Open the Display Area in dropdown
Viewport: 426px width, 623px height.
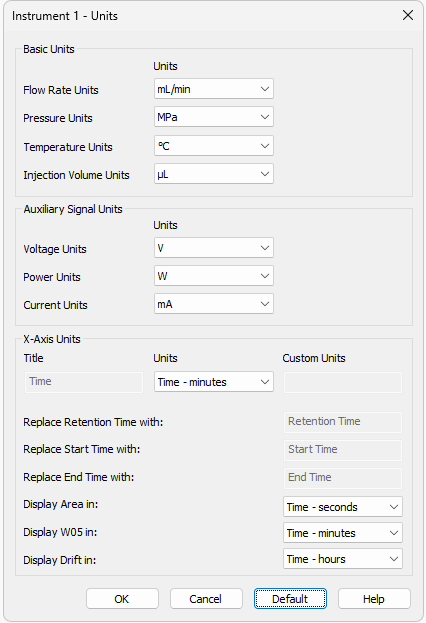(343, 507)
